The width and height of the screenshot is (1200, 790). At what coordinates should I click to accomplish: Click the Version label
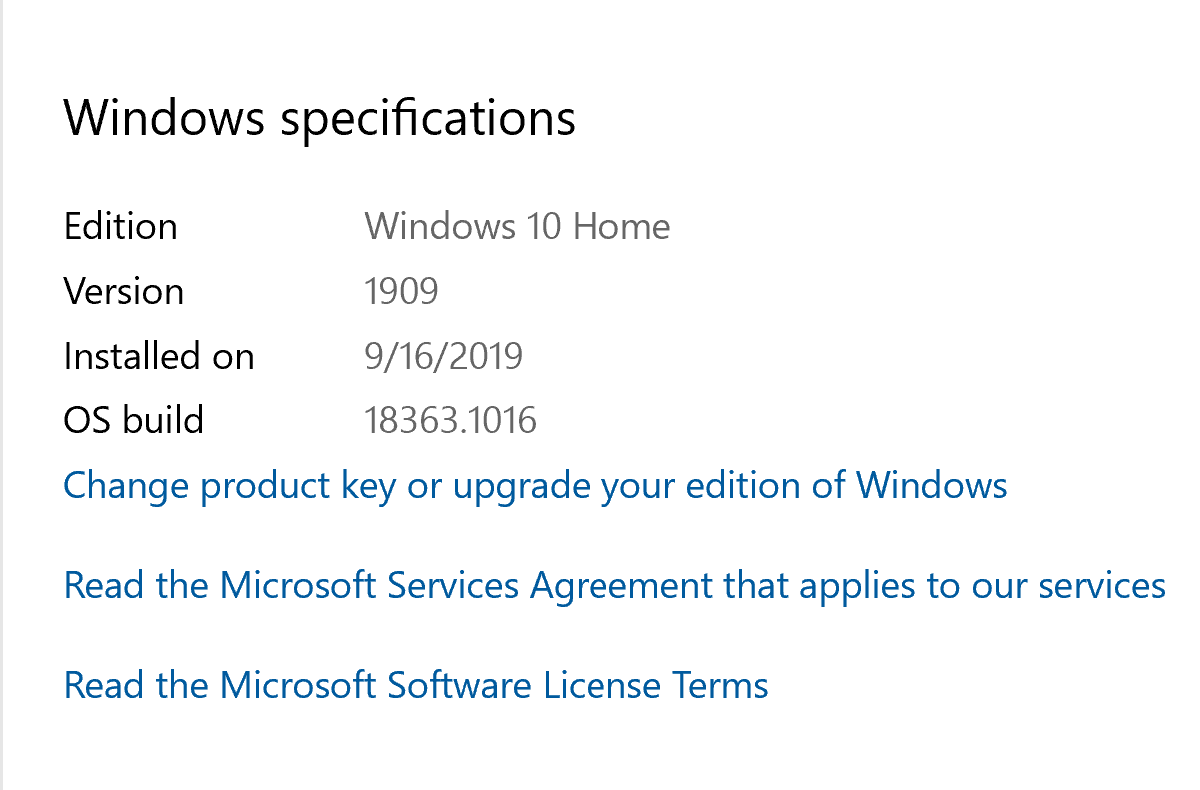pyautogui.click(x=124, y=290)
